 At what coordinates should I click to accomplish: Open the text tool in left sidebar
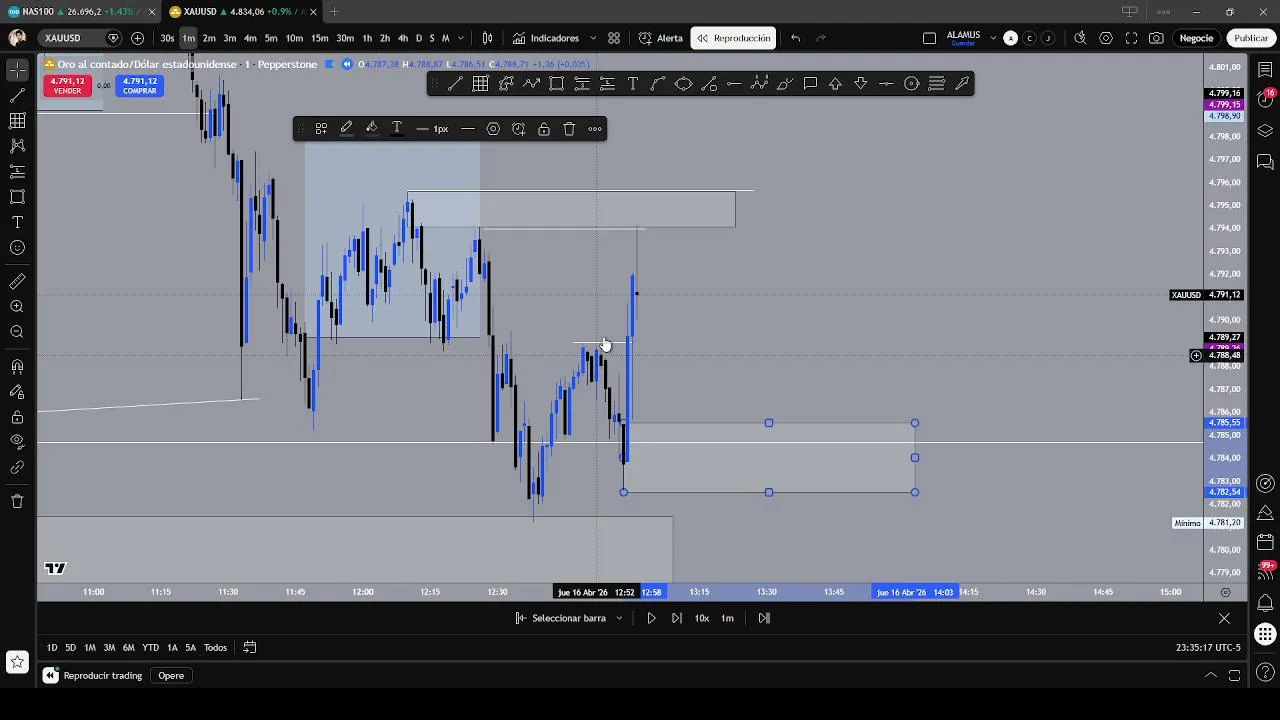click(17, 222)
